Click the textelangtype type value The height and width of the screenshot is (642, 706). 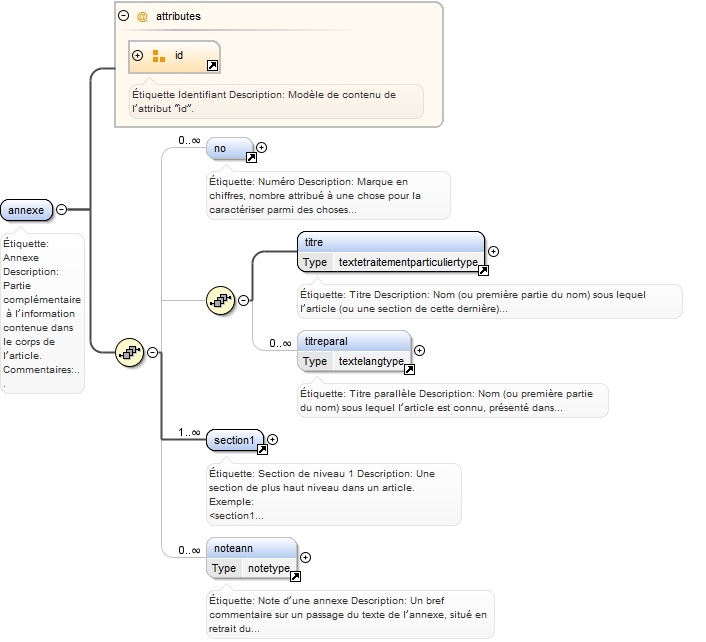(x=371, y=361)
